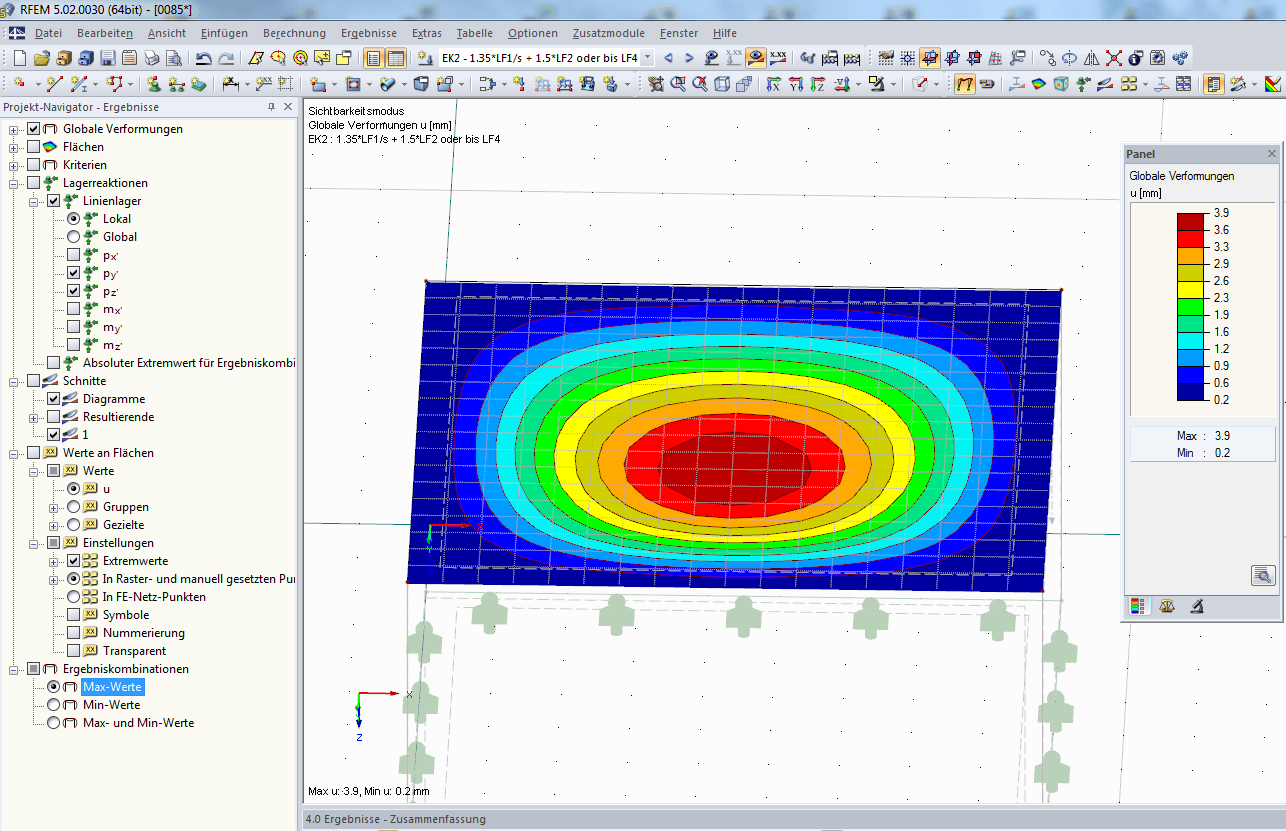
Task: Save the model with the floppy disk icon
Action: pyautogui.click(x=108, y=58)
